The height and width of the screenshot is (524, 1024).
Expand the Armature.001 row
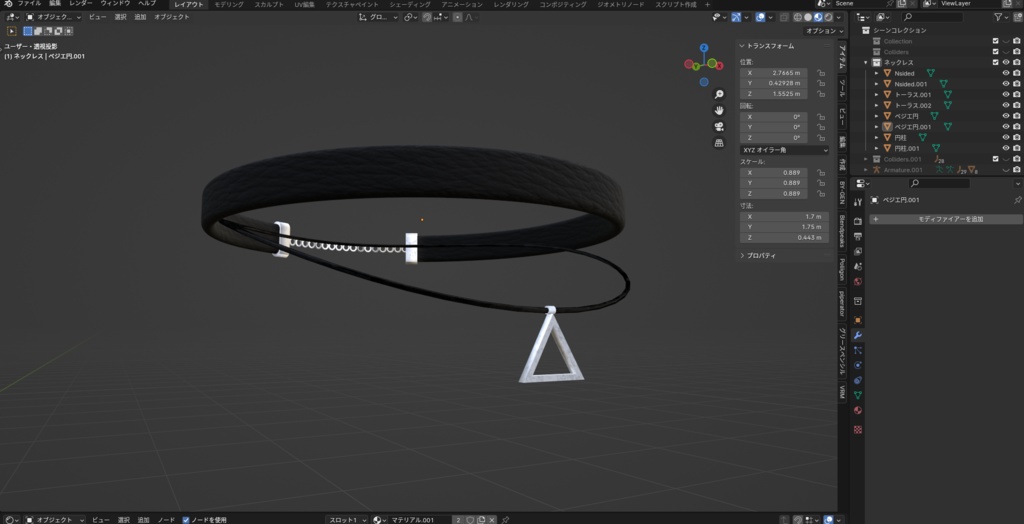tap(866, 170)
